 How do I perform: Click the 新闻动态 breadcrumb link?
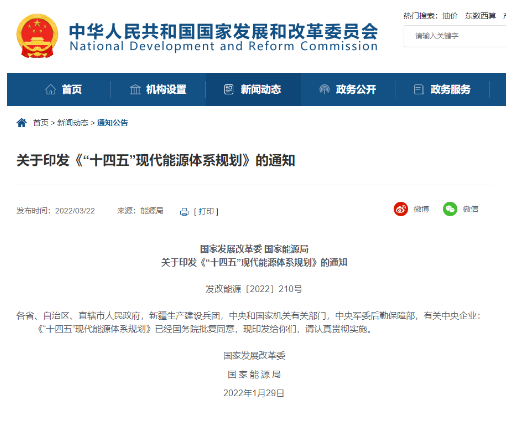pyautogui.click(x=73, y=123)
